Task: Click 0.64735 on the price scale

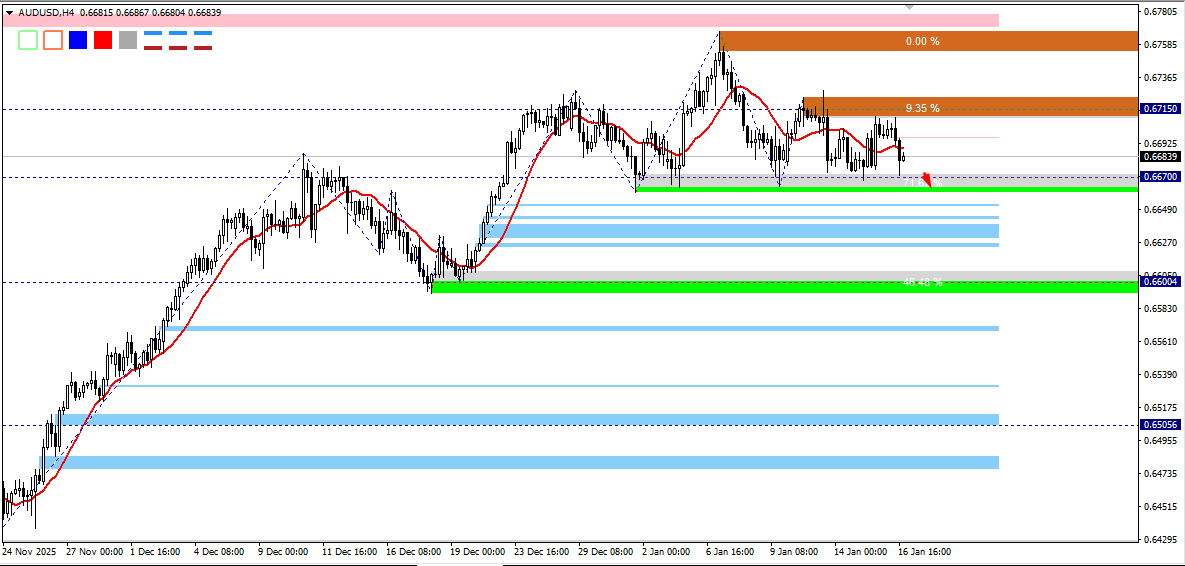Action: [x=1161, y=474]
